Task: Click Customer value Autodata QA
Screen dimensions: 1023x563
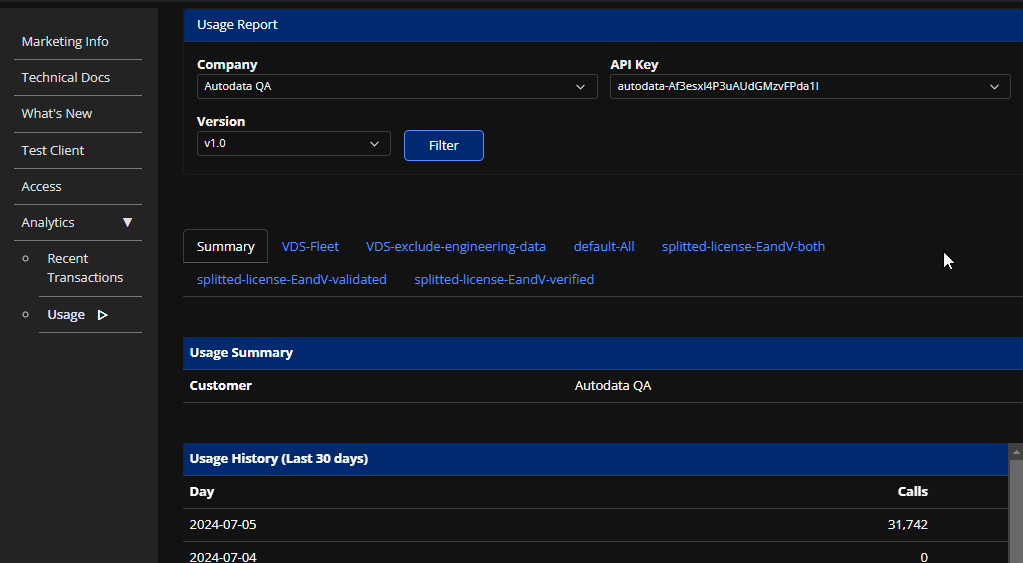Action: [x=613, y=386]
